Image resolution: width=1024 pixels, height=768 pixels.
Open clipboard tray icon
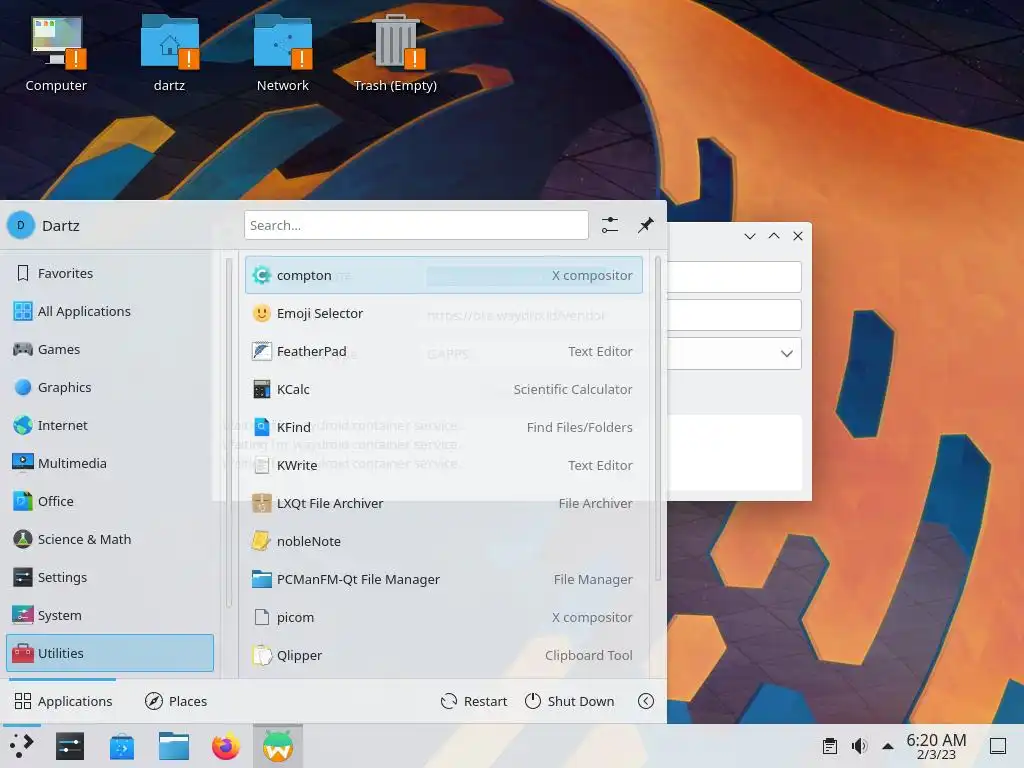click(830, 746)
